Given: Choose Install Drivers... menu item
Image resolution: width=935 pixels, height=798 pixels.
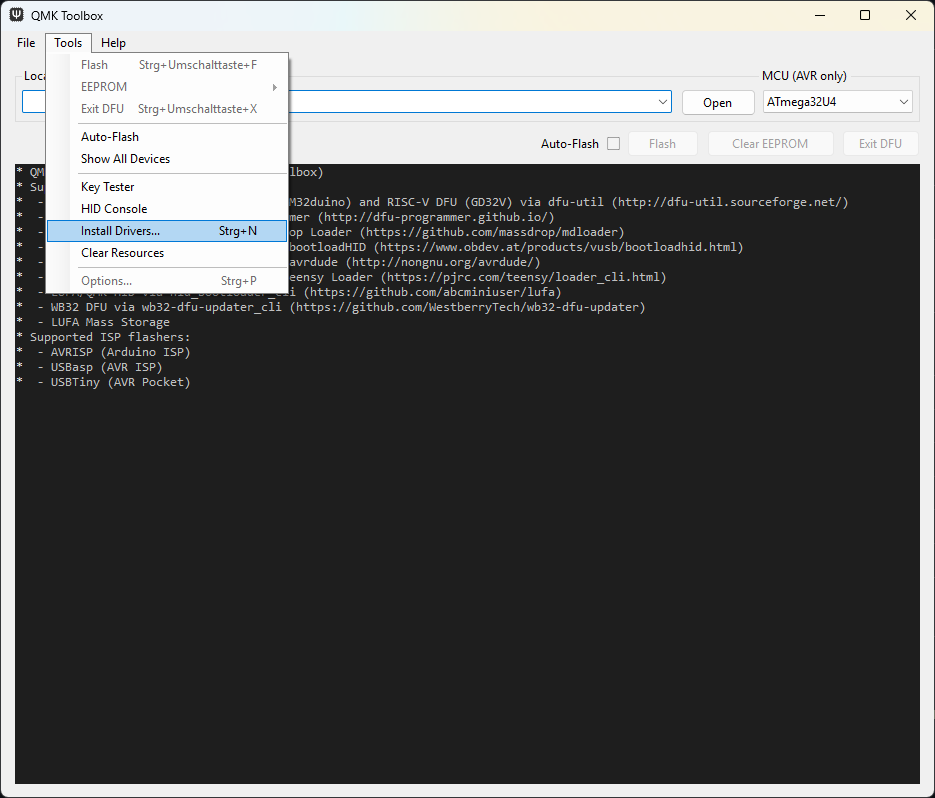Looking at the screenshot, I should 167,231.
